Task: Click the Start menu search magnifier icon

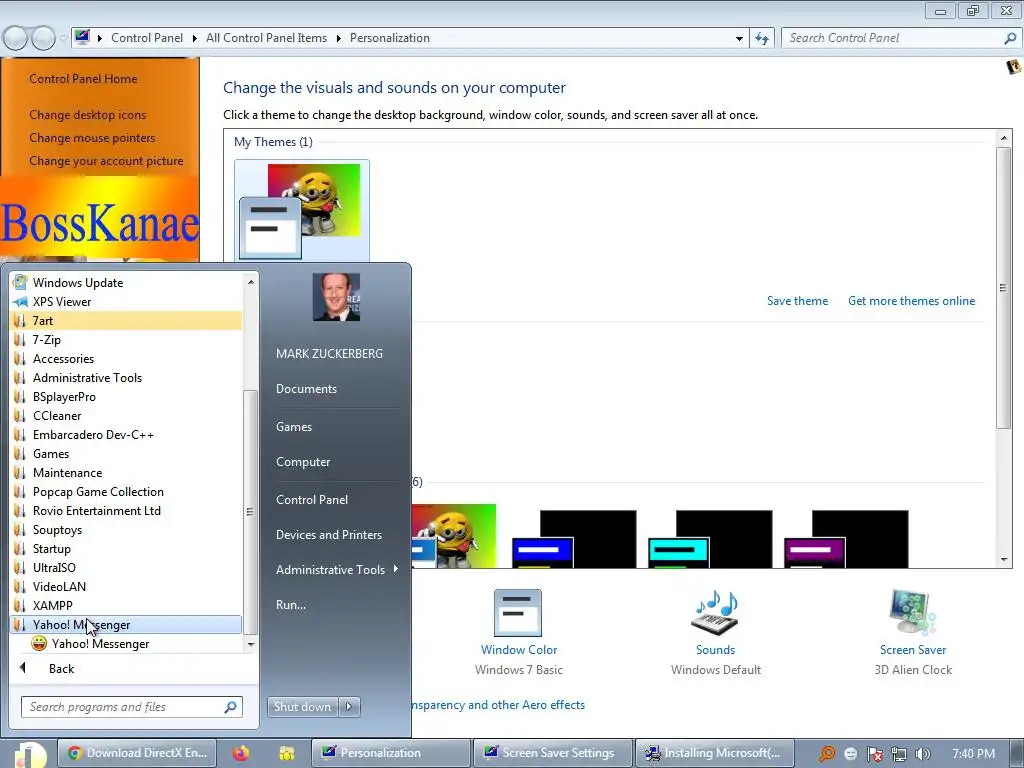Action: coord(231,707)
